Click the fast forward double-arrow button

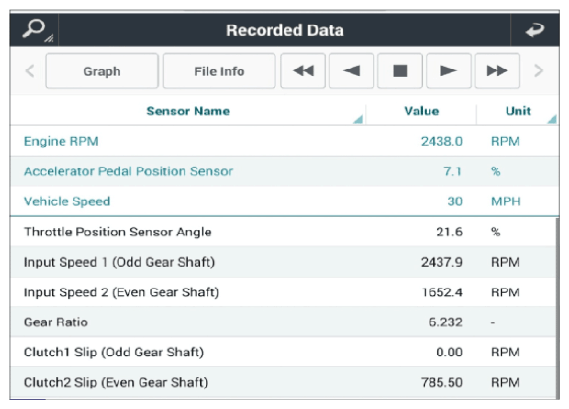pyautogui.click(x=497, y=71)
